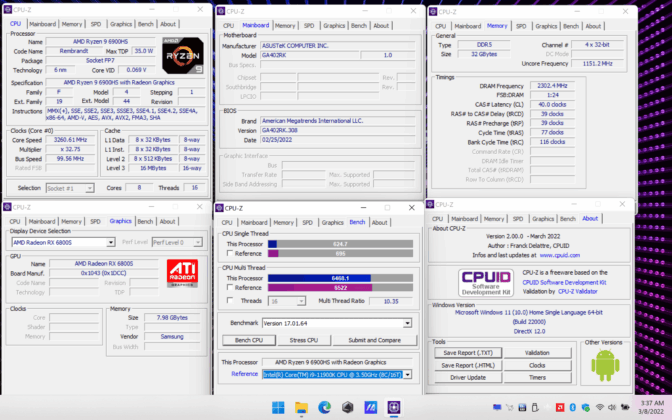Enable Reference checkbox under CPU Single Thread
Viewport: 672px width, 420px height.
(230, 253)
